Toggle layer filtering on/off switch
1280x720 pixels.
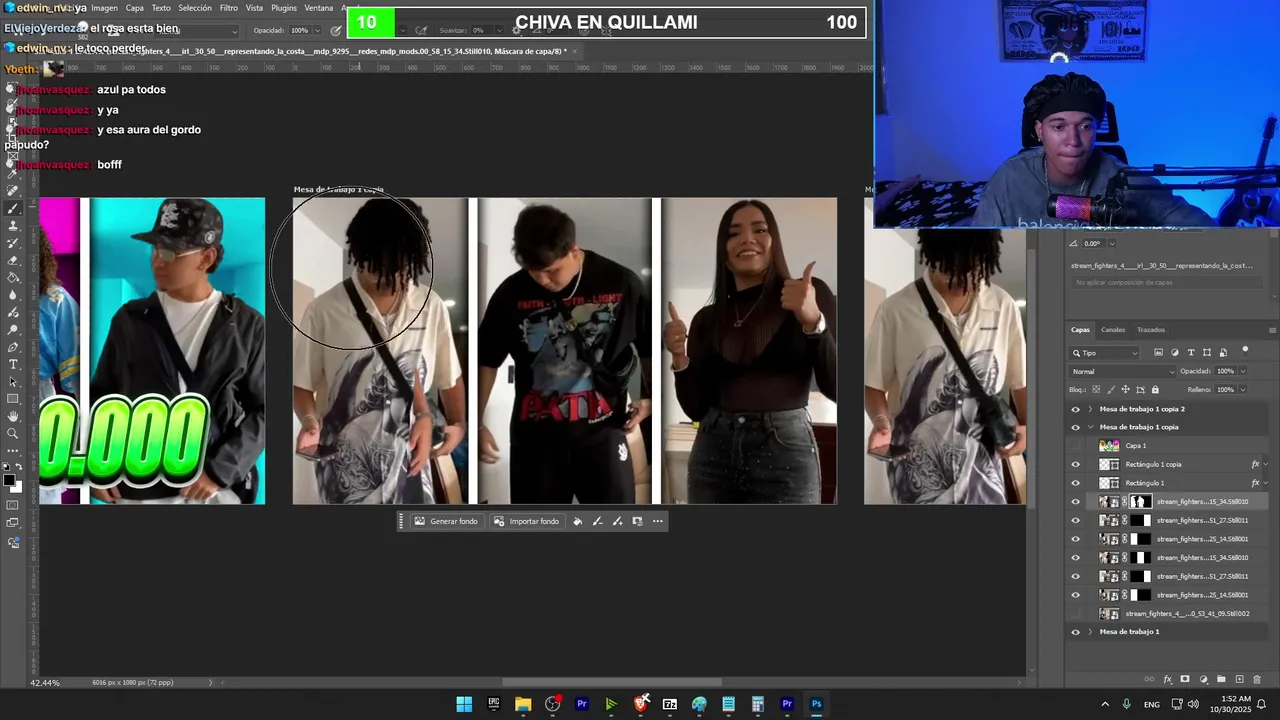[1245, 351]
